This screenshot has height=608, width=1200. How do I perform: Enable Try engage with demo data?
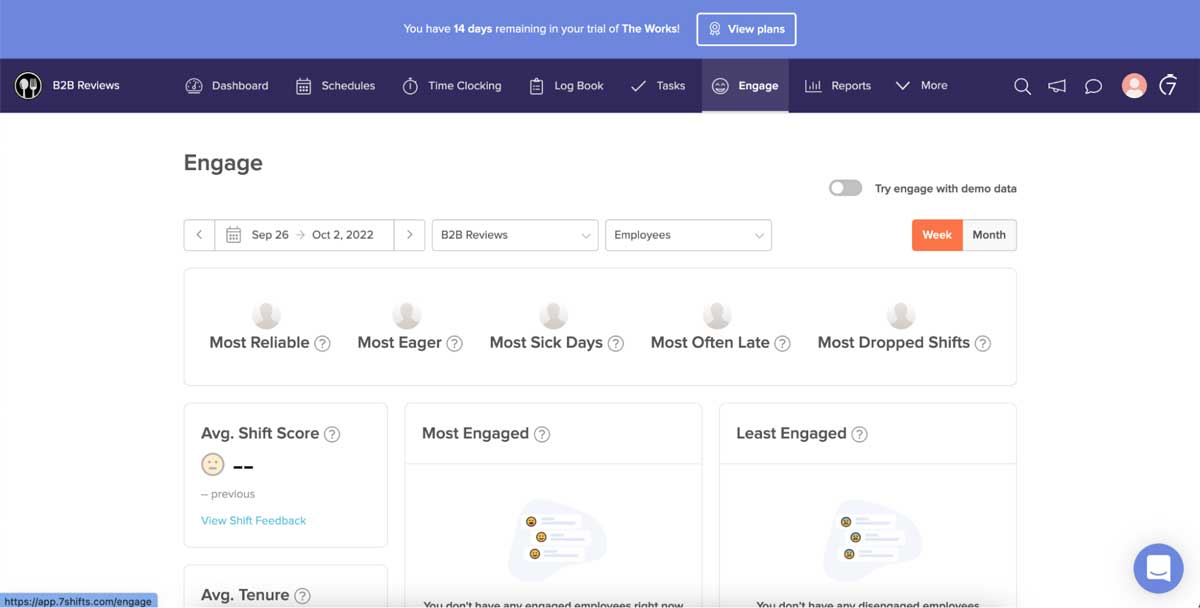click(845, 187)
